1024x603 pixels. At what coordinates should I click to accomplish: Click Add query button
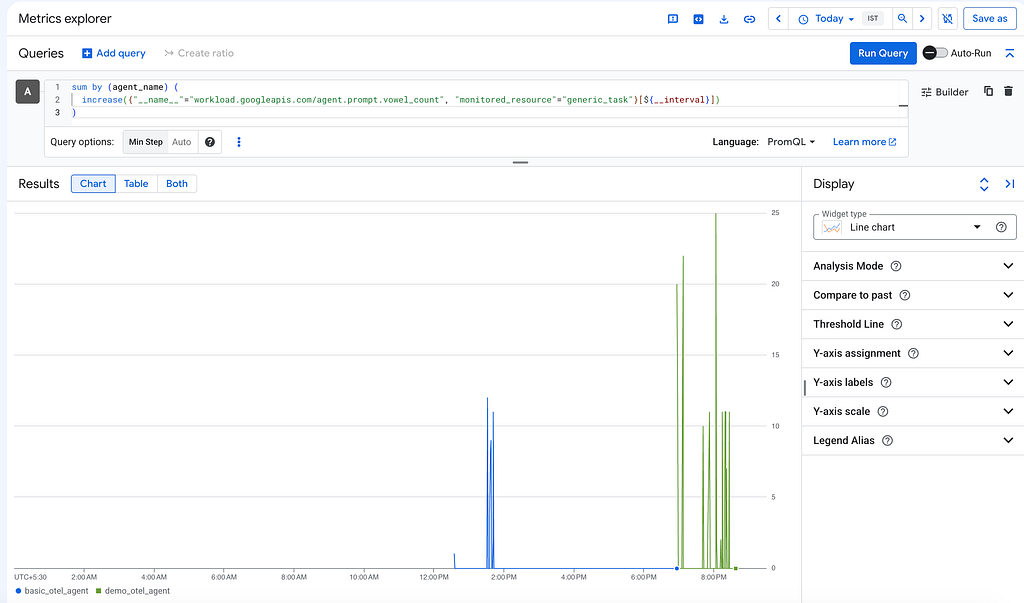click(114, 53)
